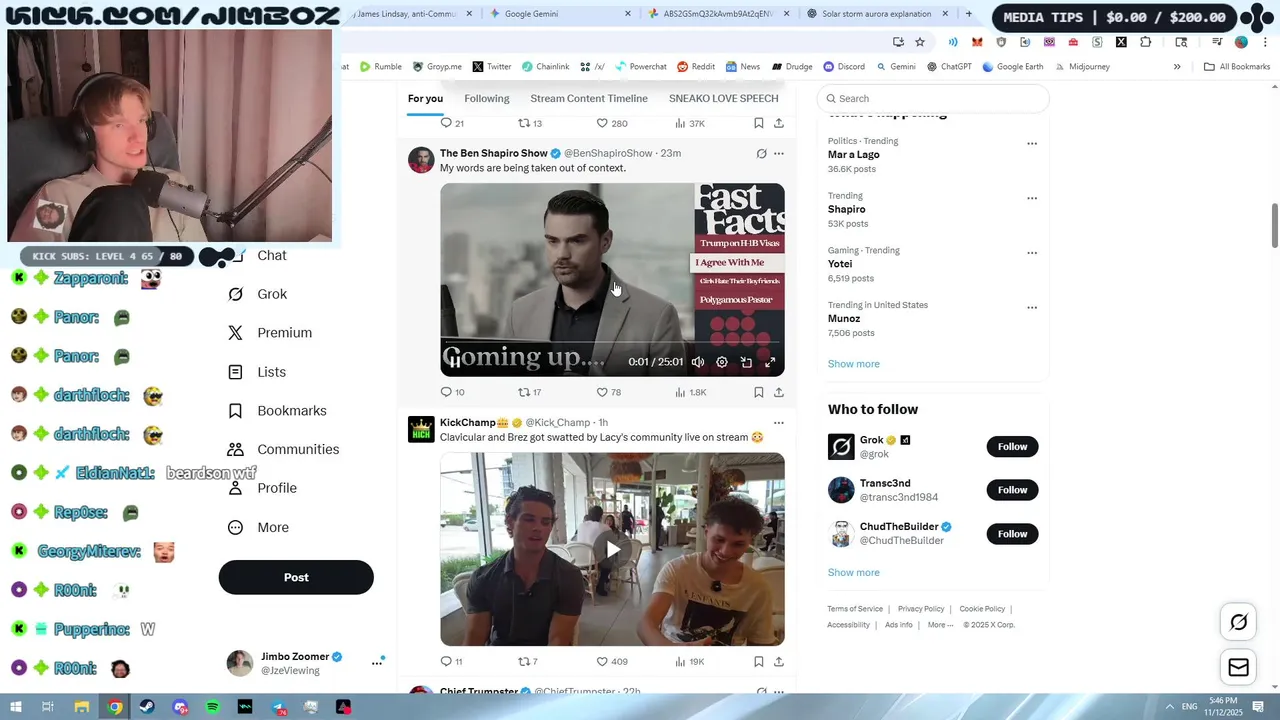Play the KickChamp video
Screen dimensions: 1280x720
[612, 549]
